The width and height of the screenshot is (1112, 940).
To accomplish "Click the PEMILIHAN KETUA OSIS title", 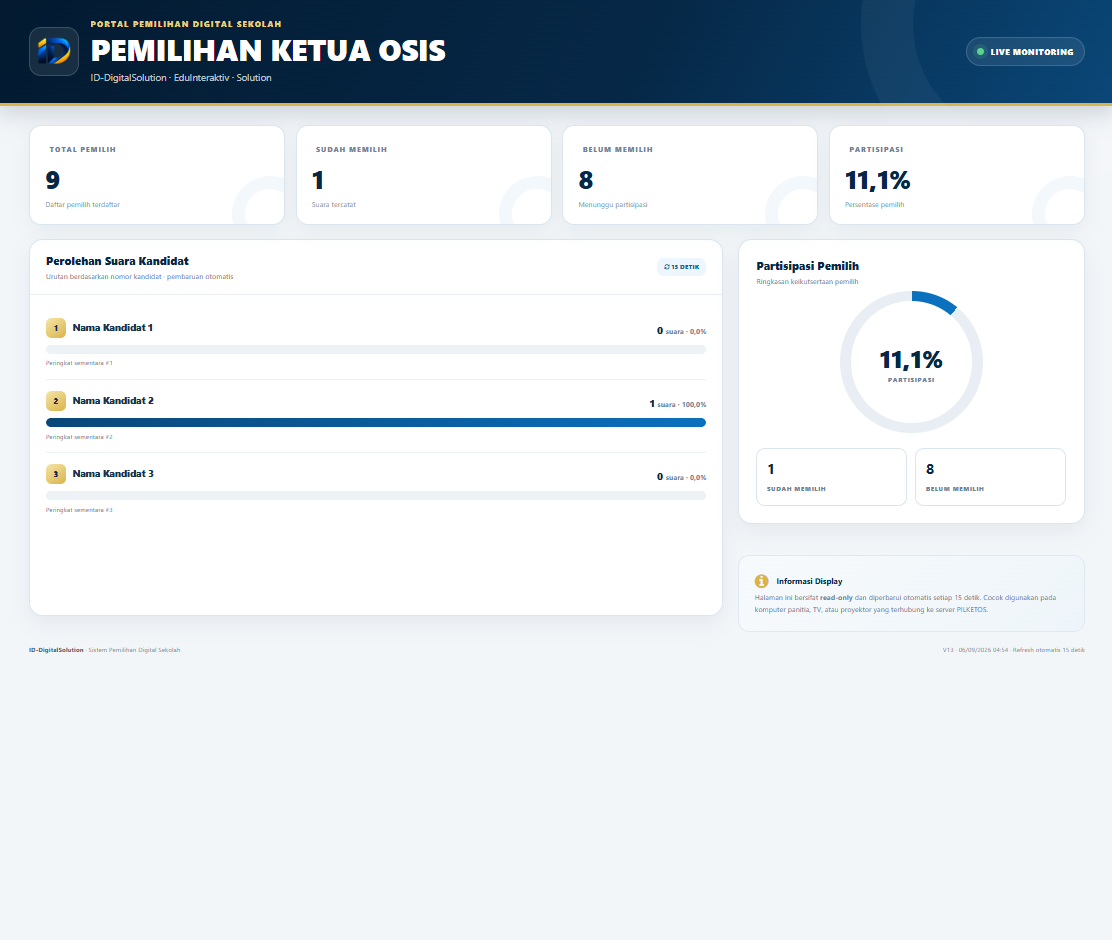I will pos(268,51).
